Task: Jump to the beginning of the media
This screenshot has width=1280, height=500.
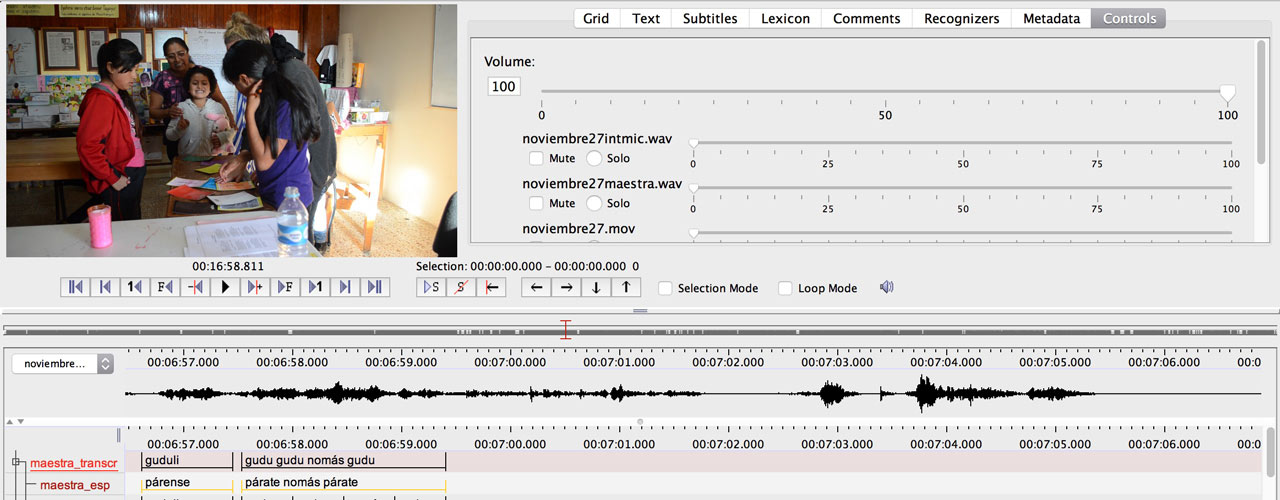Action: point(74,287)
